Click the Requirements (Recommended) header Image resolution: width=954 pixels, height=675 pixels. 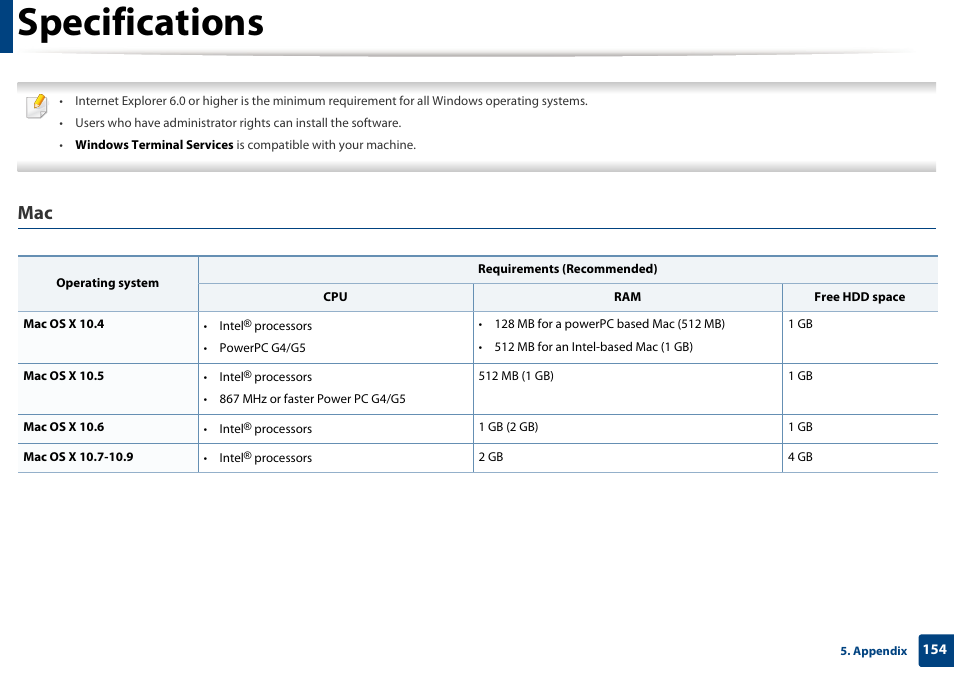[x=567, y=269]
